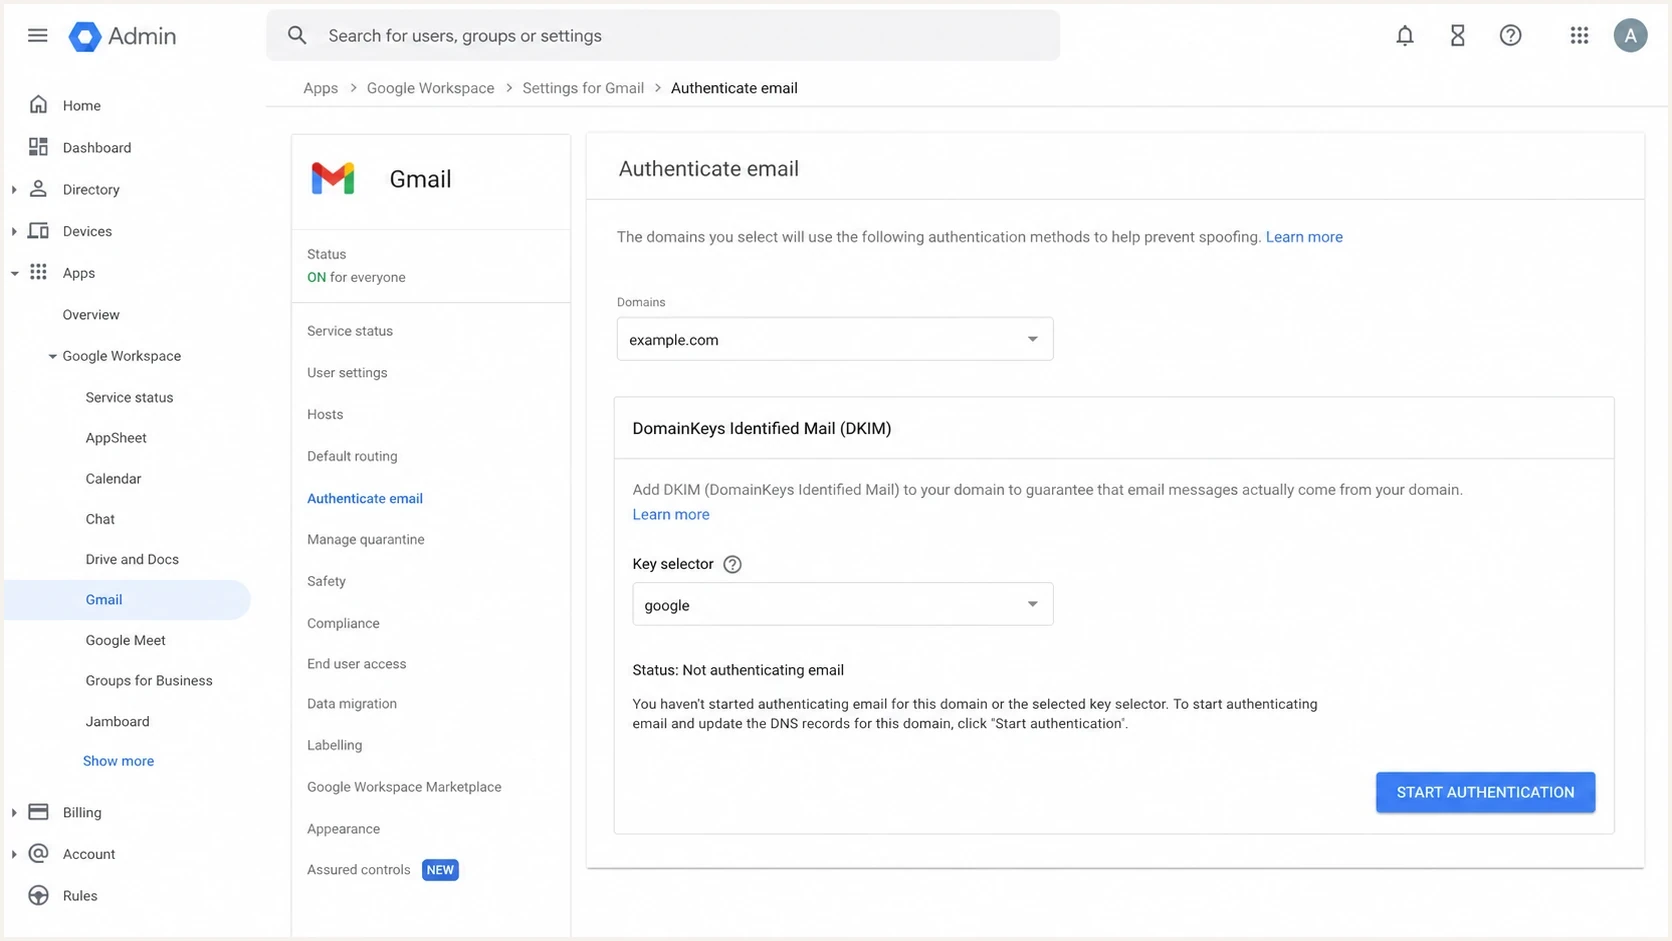Click the Gmail logo icon
Viewport: 1672px width, 941px height.
coord(333,179)
